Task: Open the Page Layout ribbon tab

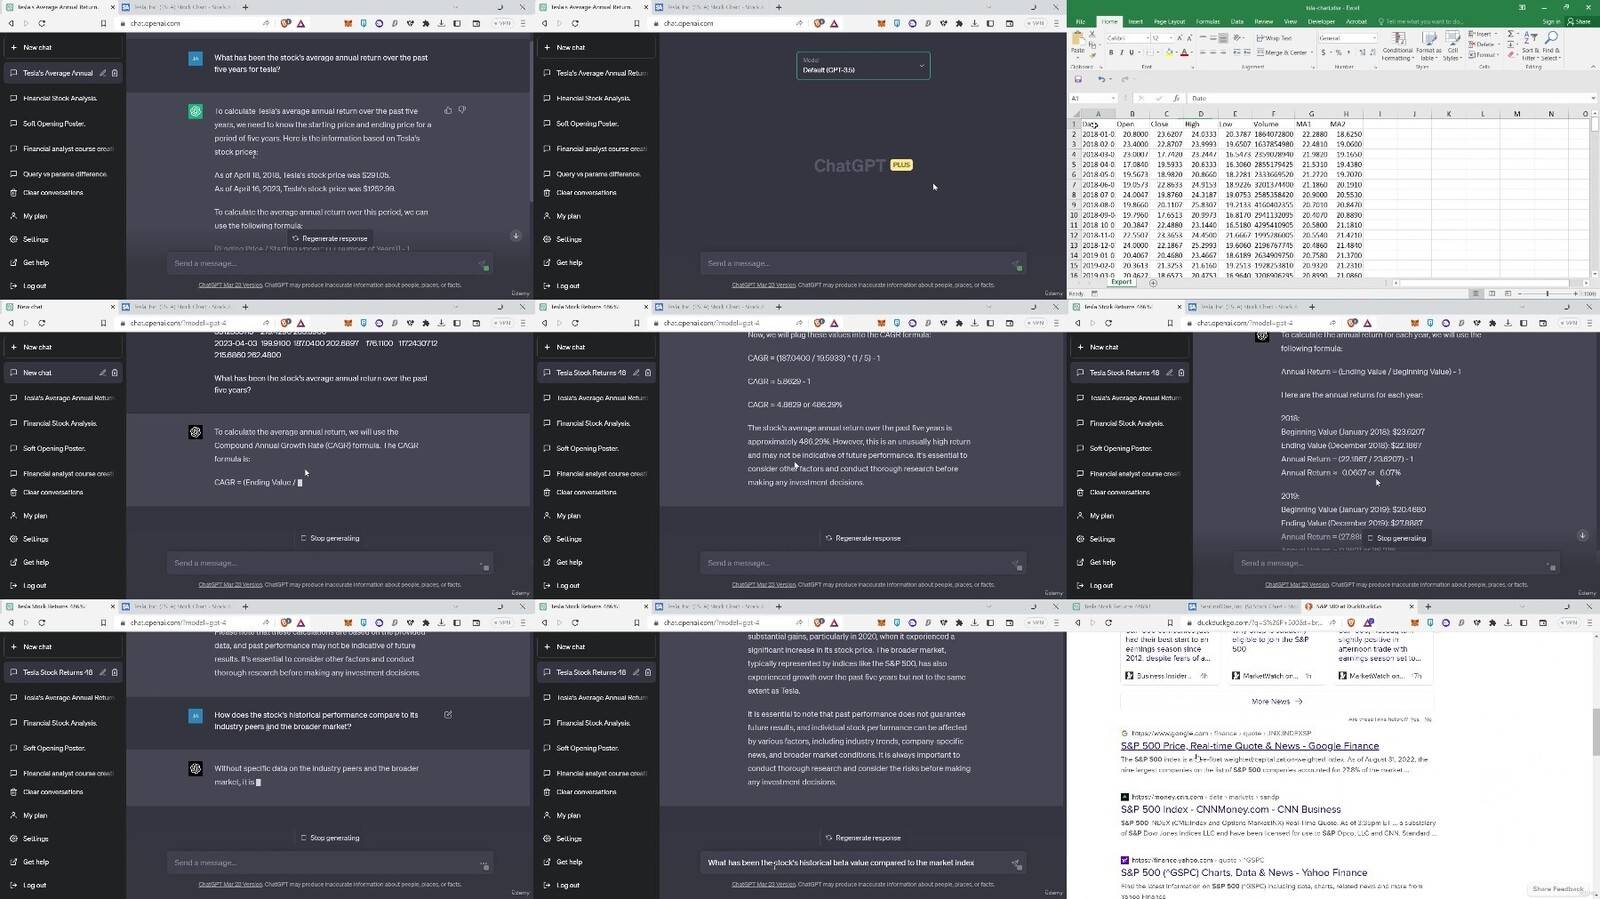Action: pyautogui.click(x=1169, y=21)
